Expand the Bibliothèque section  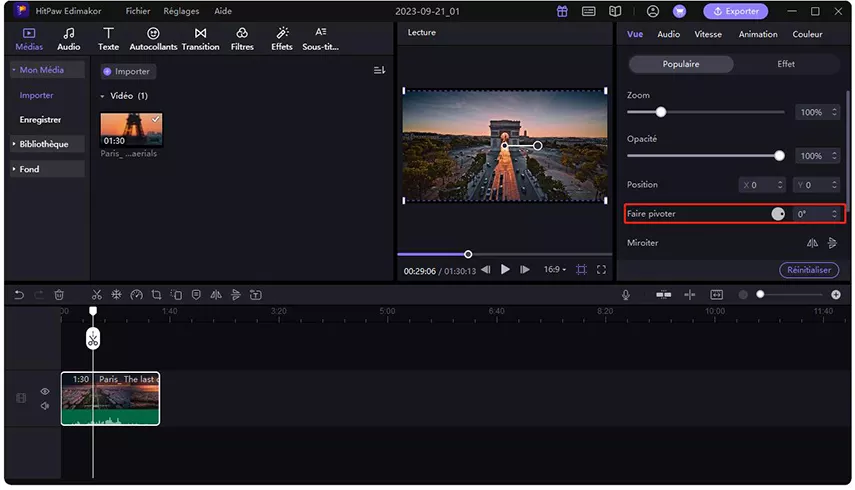click(x=14, y=144)
